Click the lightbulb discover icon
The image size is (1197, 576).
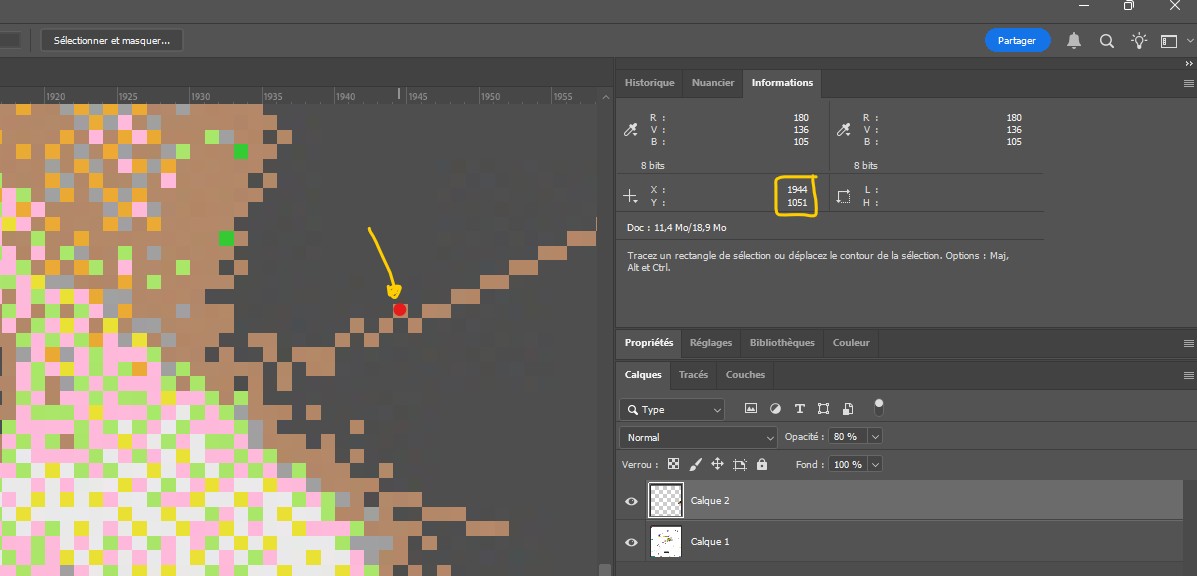(x=1138, y=41)
